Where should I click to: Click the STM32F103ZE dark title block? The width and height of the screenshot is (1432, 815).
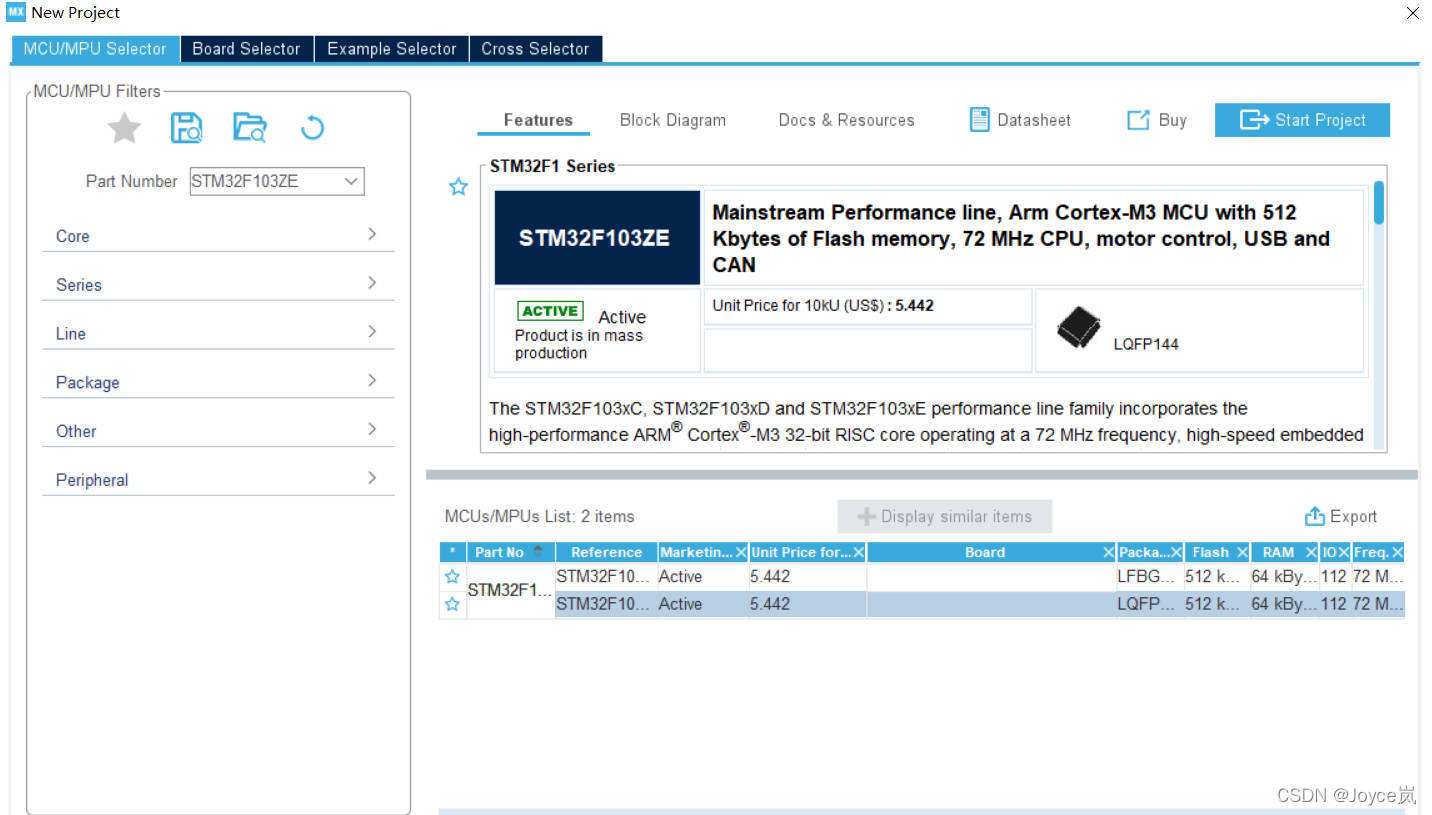(597, 238)
